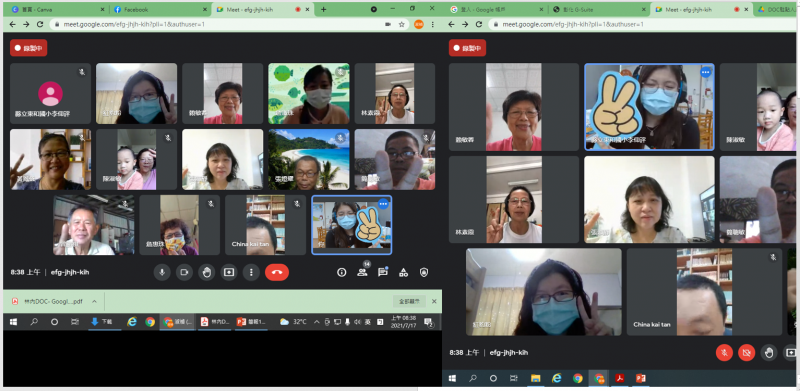Go forward in left browser
800x391 pixels.
coord(26,24)
